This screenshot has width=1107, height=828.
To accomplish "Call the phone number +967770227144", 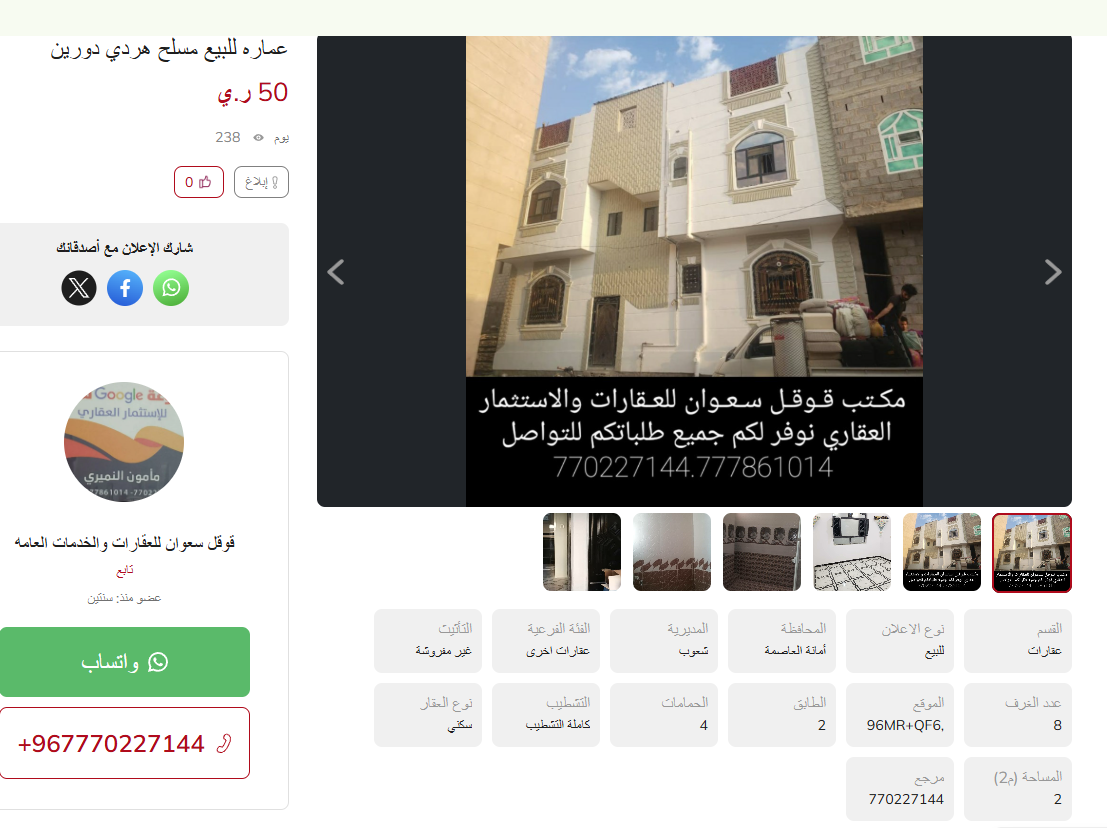I will click(x=125, y=743).
